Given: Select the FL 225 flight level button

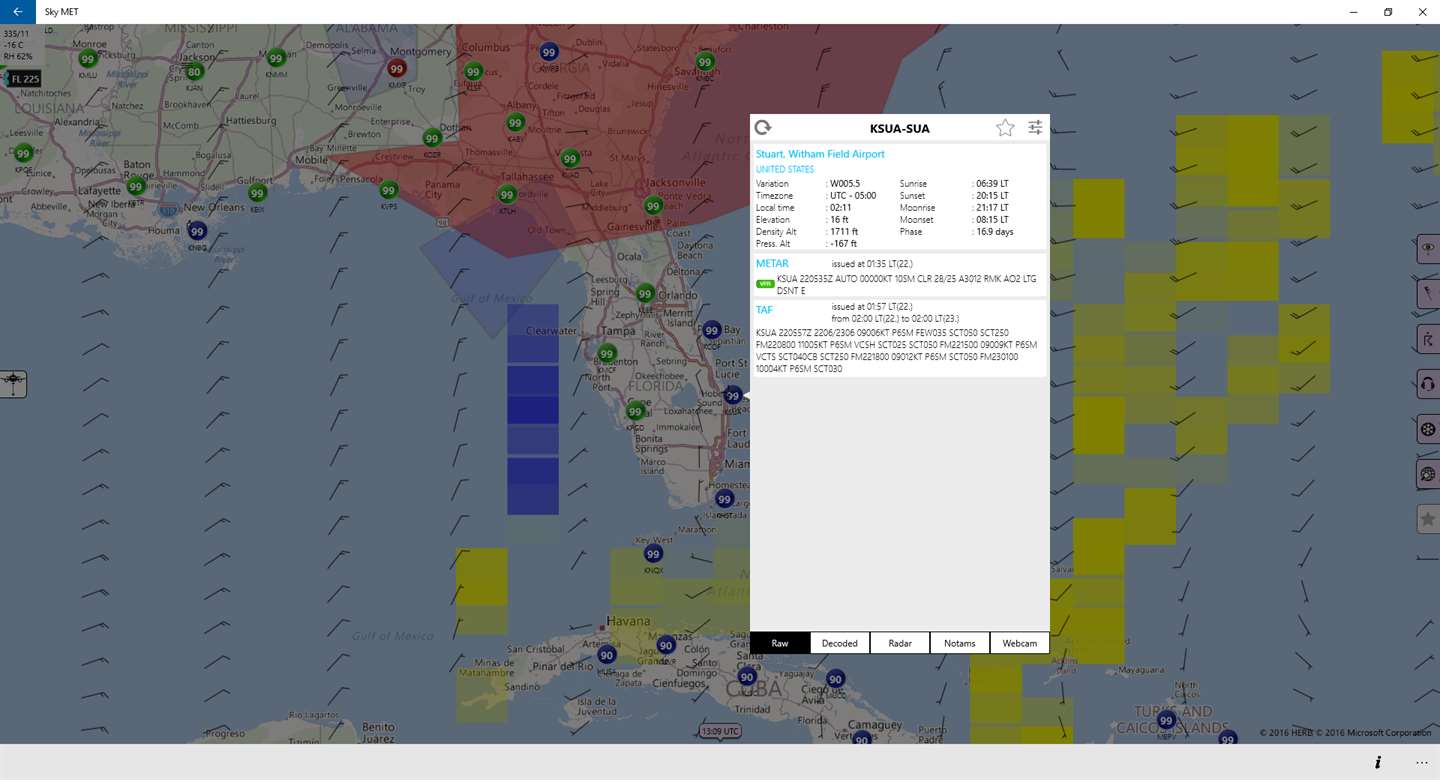Looking at the screenshot, I should (x=24, y=79).
